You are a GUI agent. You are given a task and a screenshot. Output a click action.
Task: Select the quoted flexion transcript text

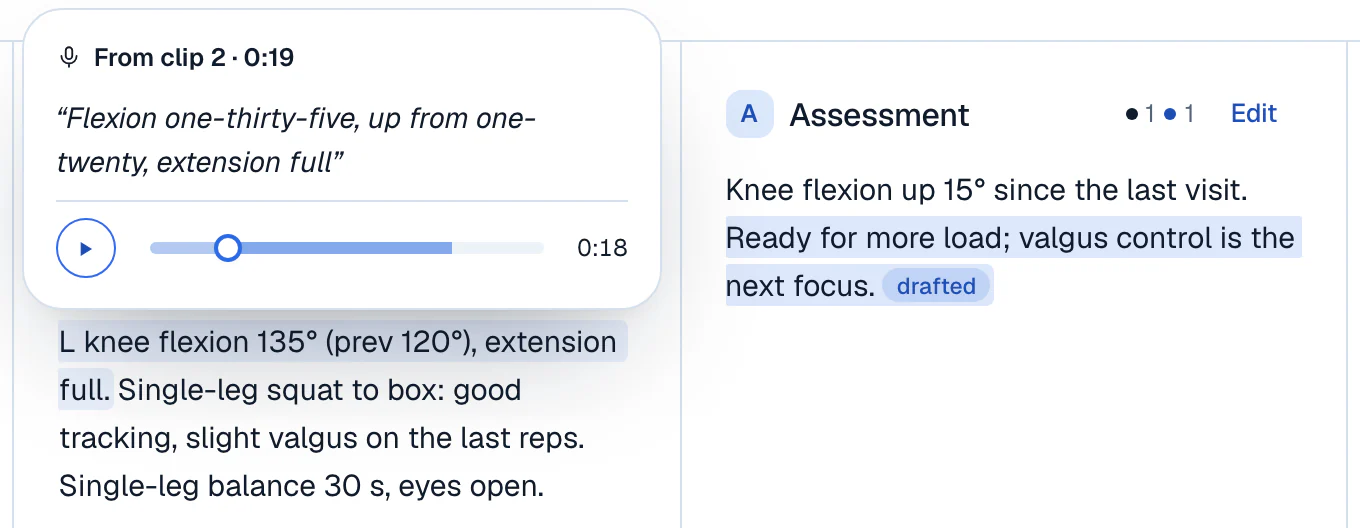tap(297, 140)
